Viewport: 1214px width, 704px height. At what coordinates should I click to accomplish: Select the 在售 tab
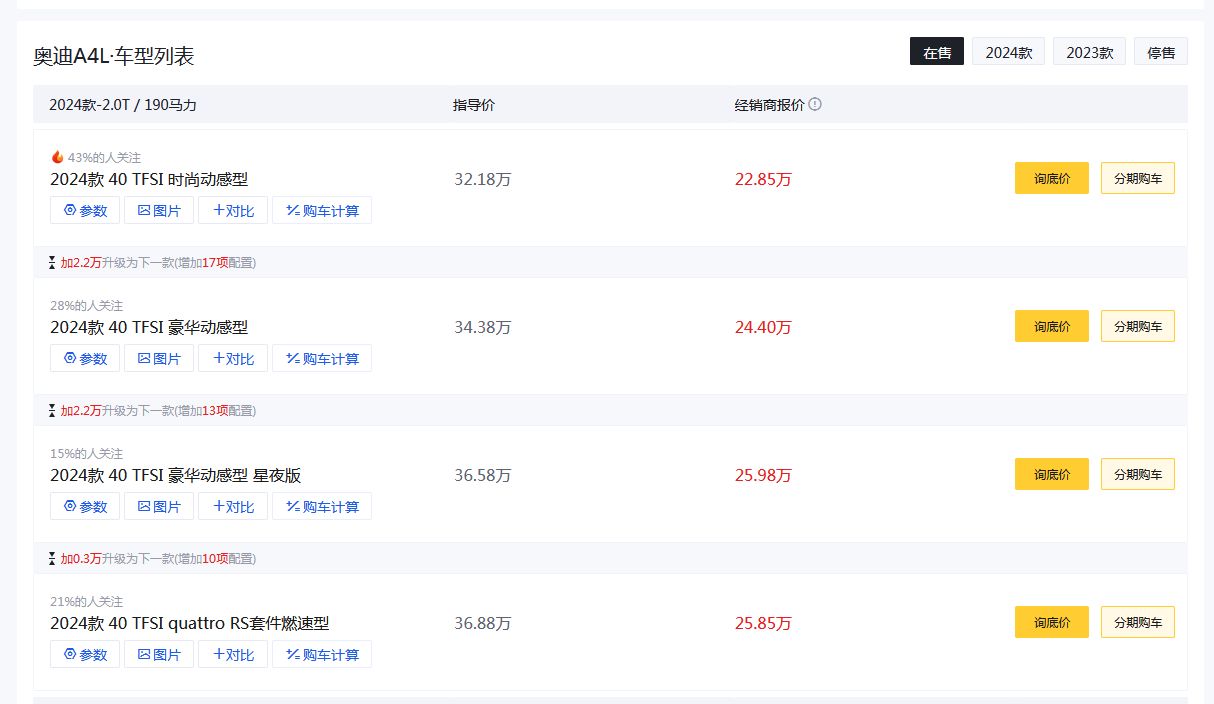click(937, 52)
